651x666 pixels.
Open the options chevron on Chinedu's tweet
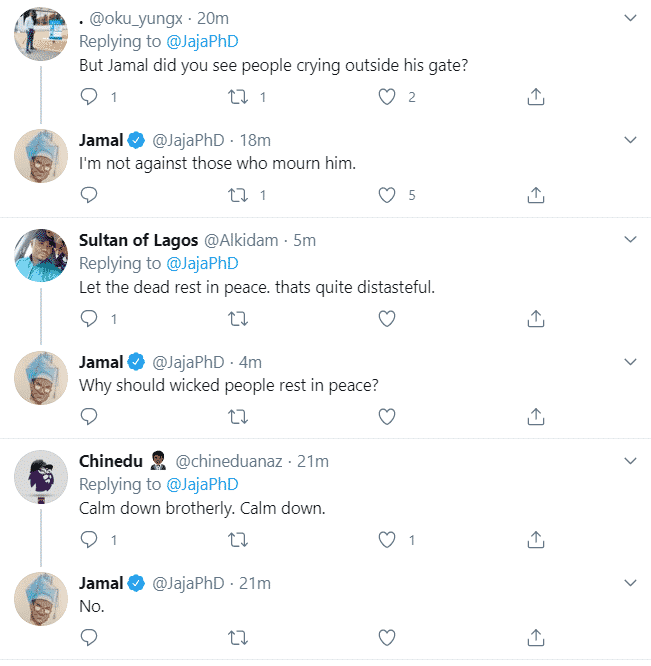point(630,461)
